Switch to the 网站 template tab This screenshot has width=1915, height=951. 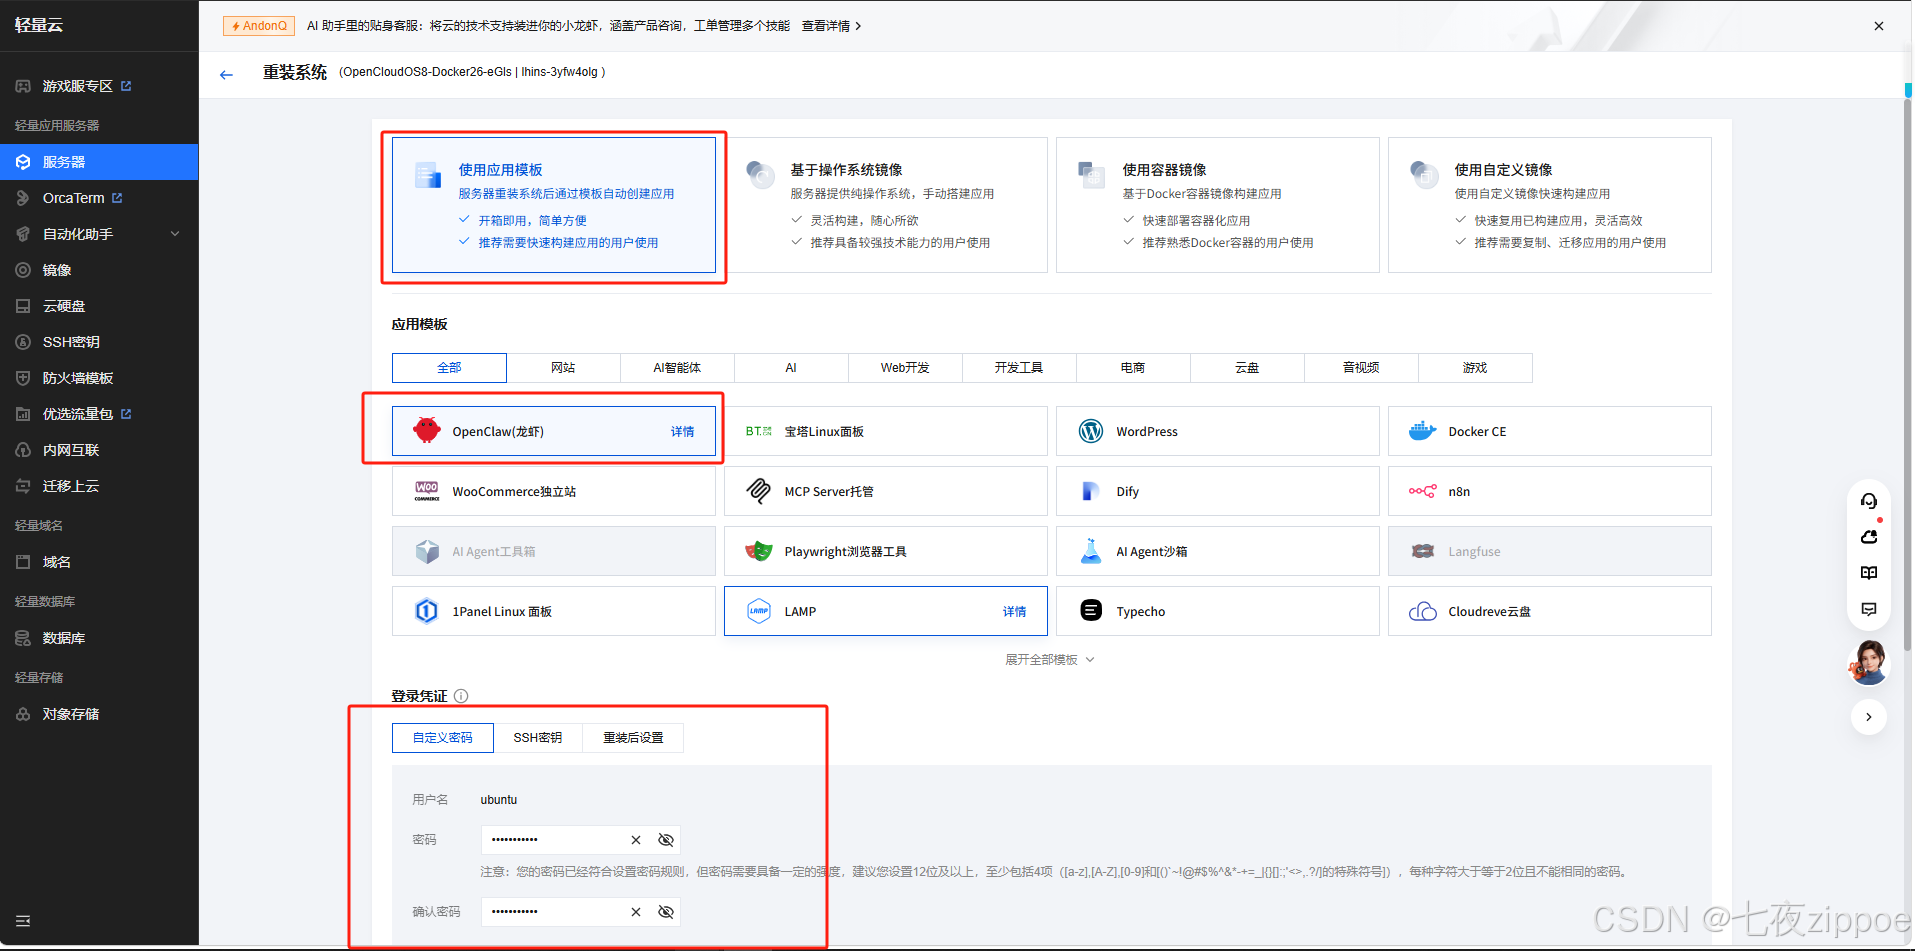coord(563,368)
